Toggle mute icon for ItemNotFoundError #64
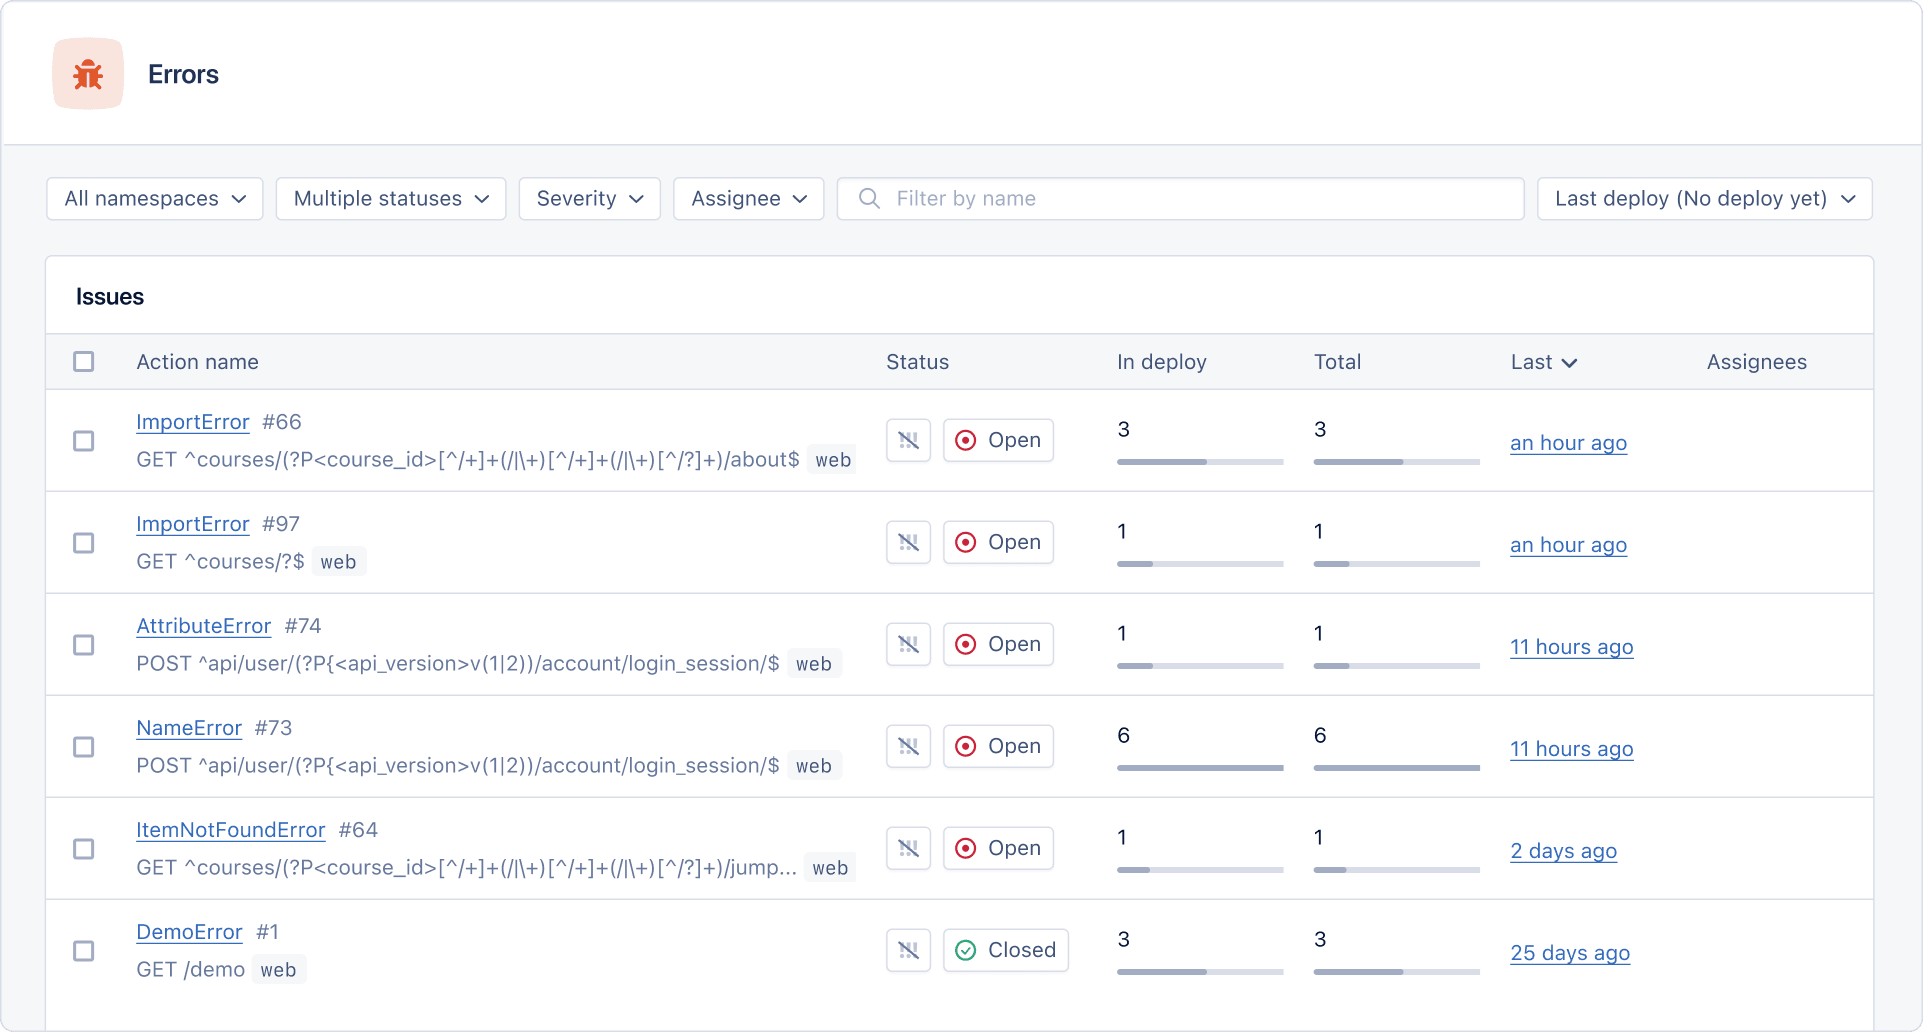1923x1032 pixels. (x=908, y=848)
